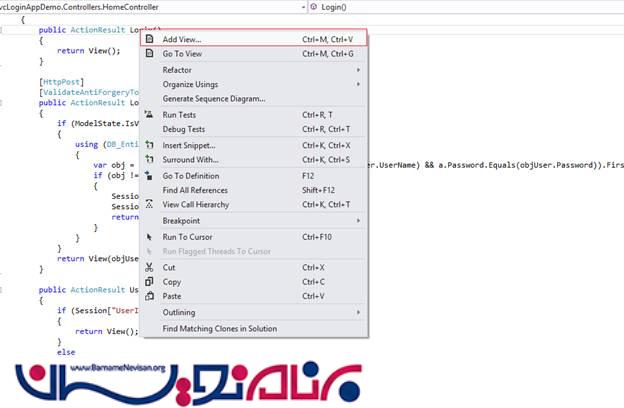The width and height of the screenshot is (624, 408).
Task: Click the Add View icon in context menu
Action: pyautogui.click(x=150, y=40)
